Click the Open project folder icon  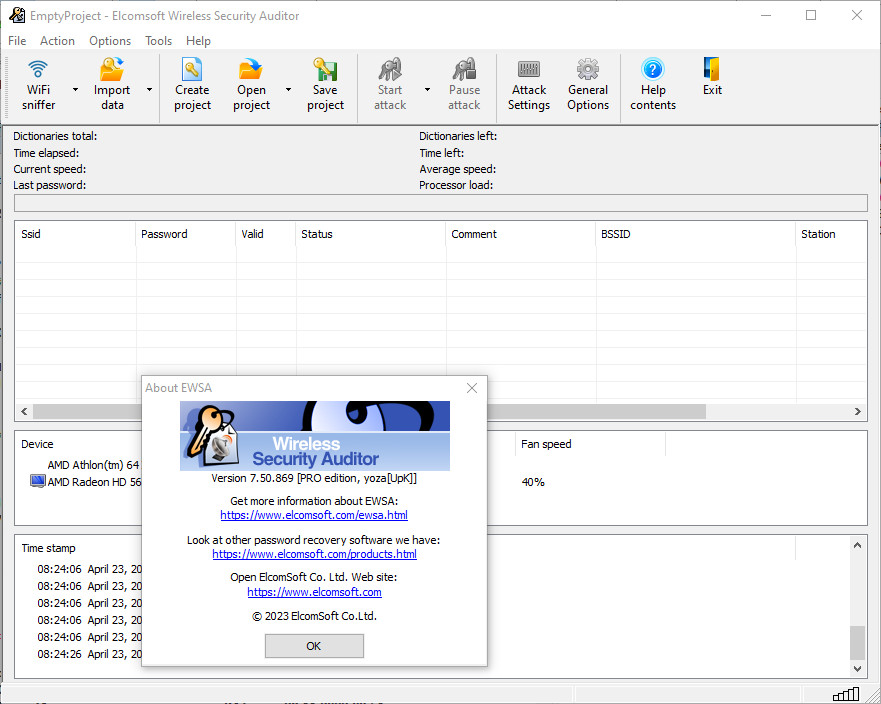(251, 70)
